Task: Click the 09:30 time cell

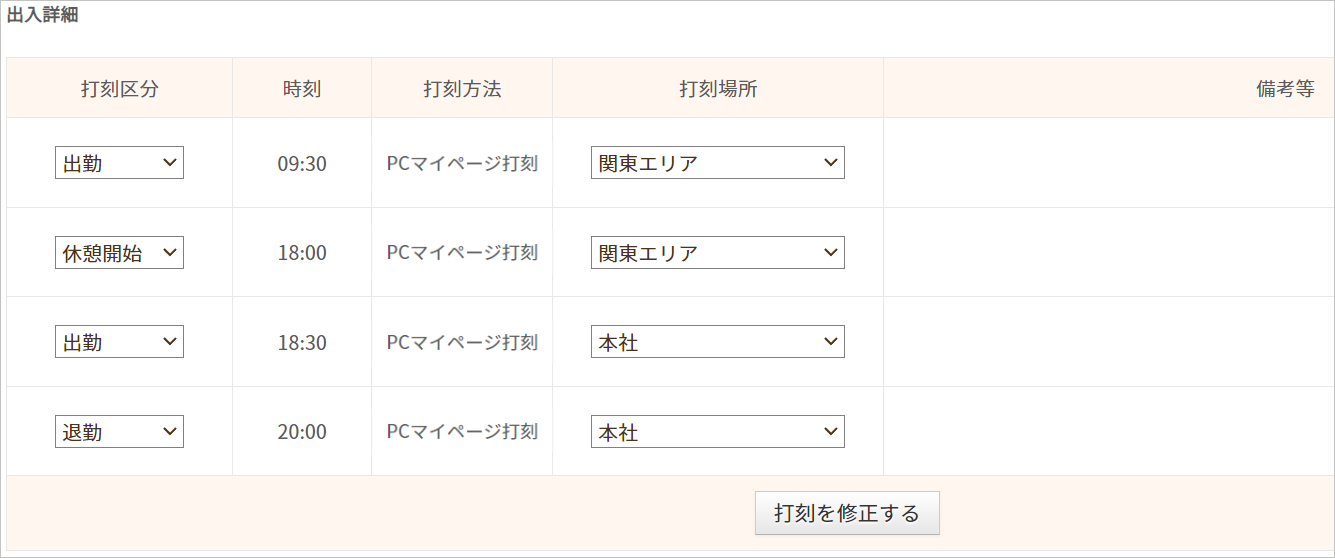Action: point(302,163)
